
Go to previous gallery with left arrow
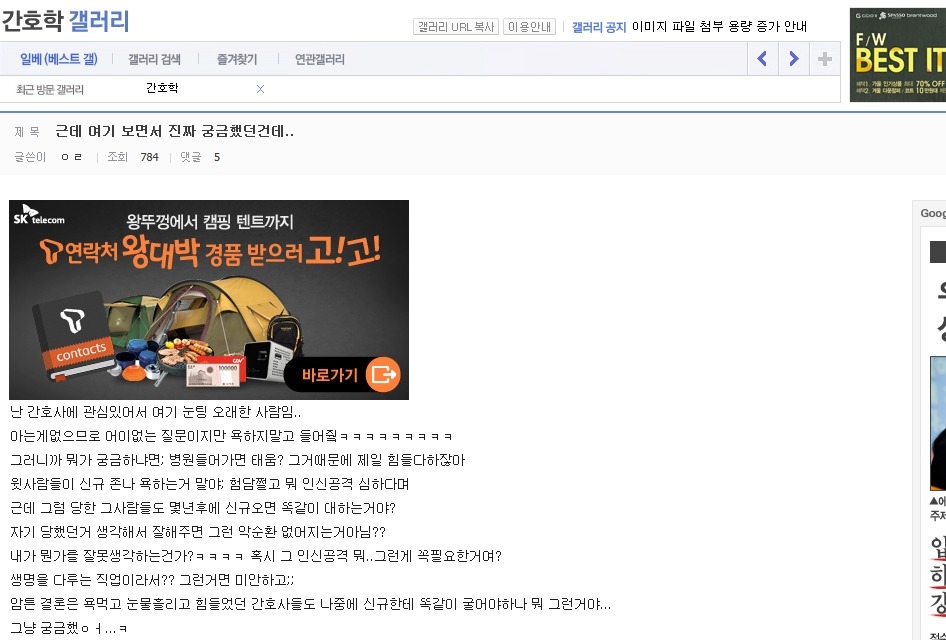[763, 59]
